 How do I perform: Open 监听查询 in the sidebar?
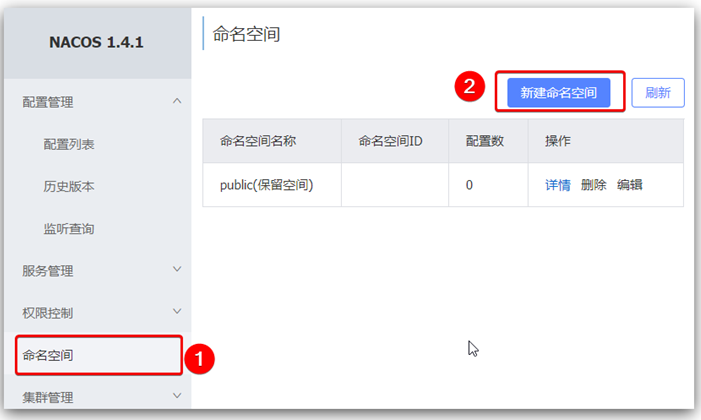click(x=69, y=229)
